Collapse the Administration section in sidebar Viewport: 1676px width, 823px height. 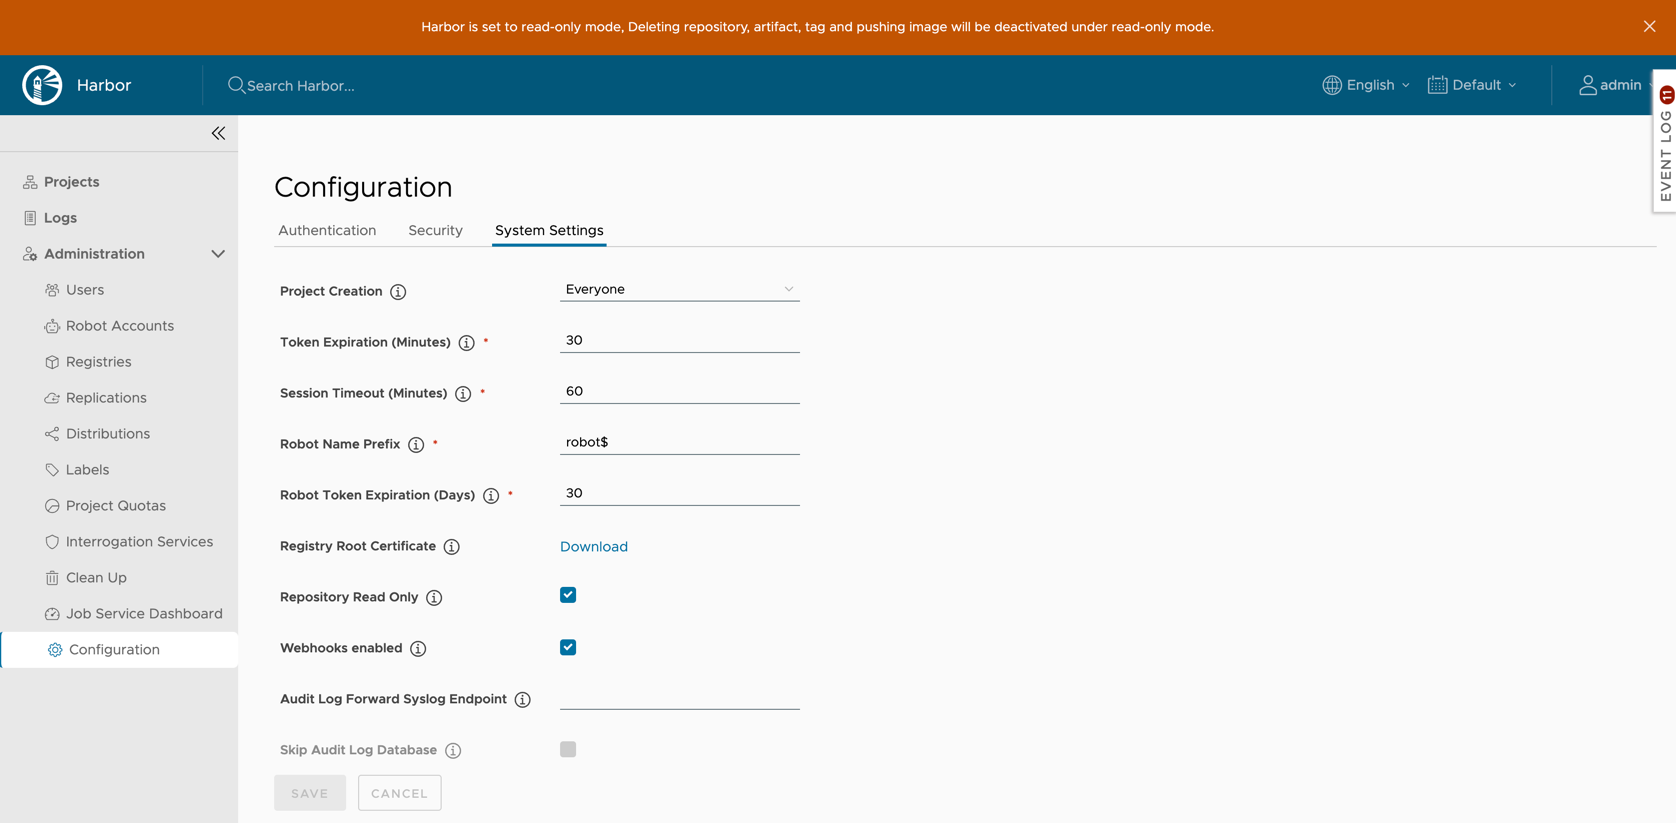point(218,254)
